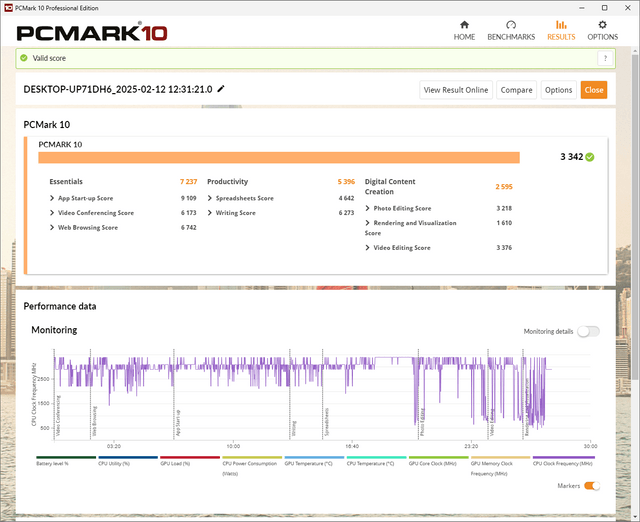Click GPU Load (%) legend swatch

(x=190, y=458)
